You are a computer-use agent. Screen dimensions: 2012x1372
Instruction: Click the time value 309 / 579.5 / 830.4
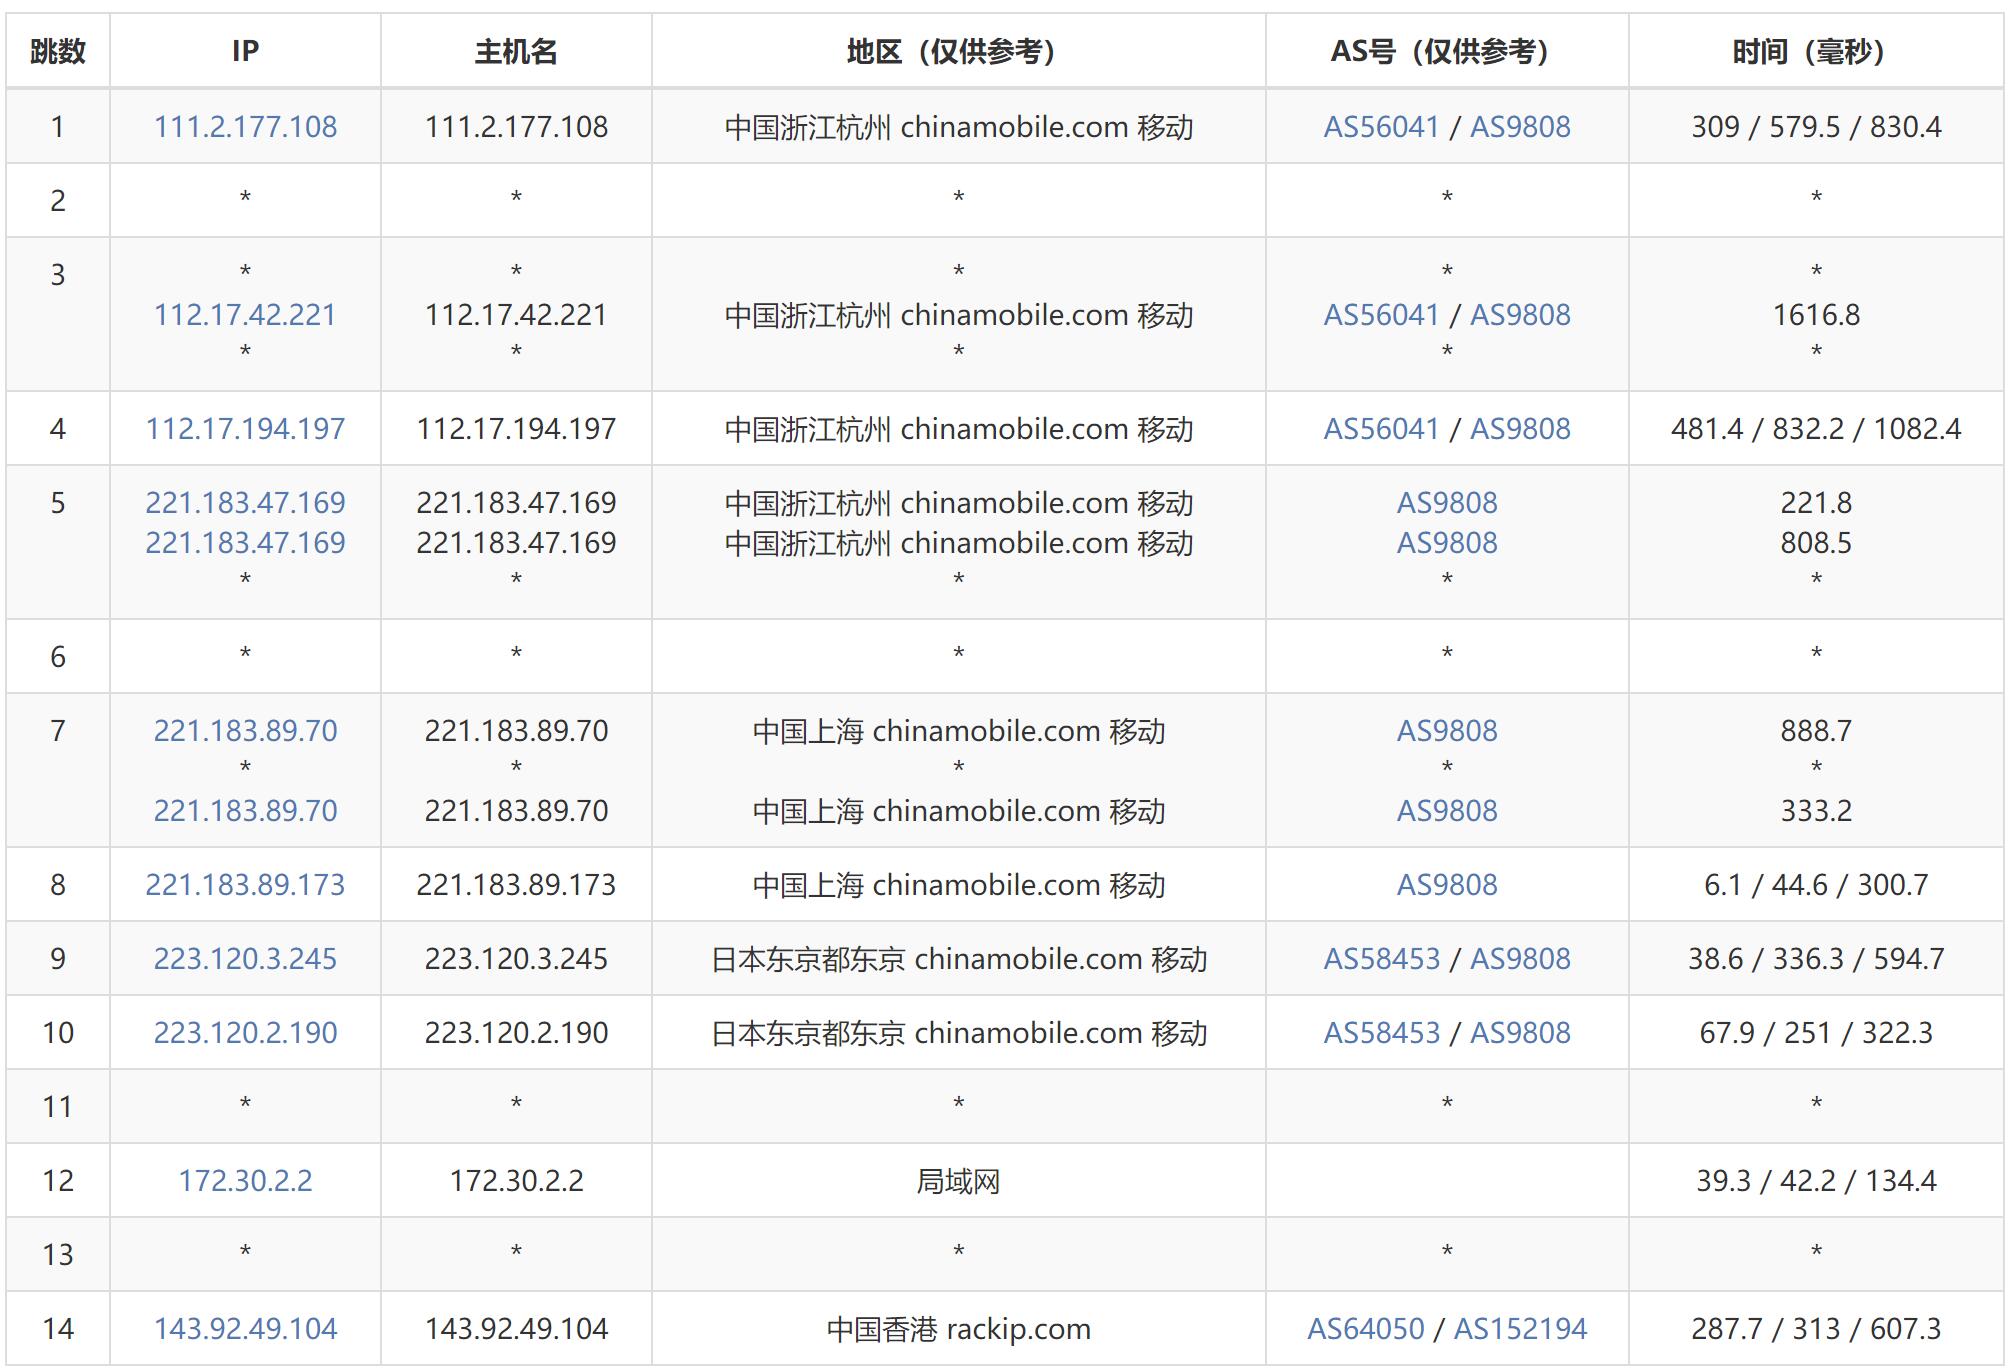(1816, 127)
